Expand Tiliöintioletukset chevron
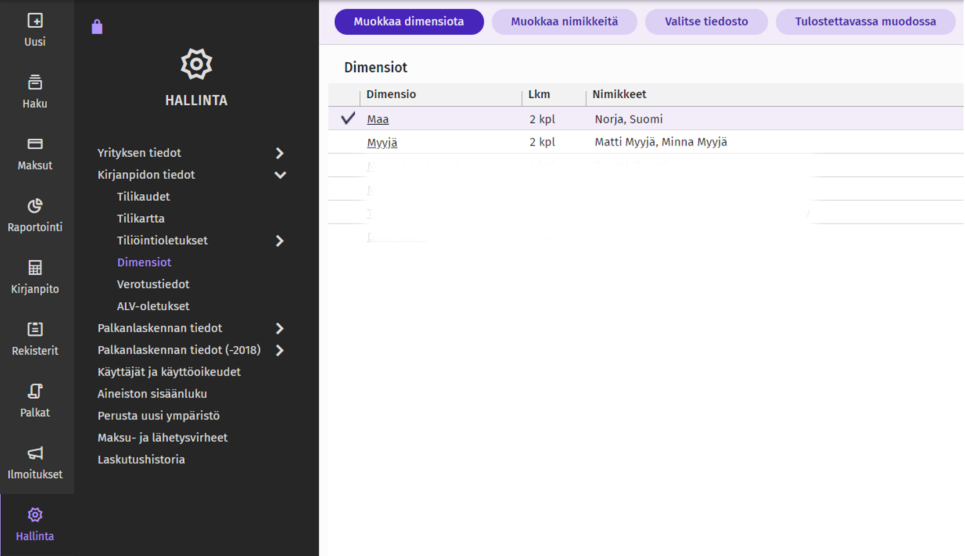The image size is (965, 556). (279, 241)
